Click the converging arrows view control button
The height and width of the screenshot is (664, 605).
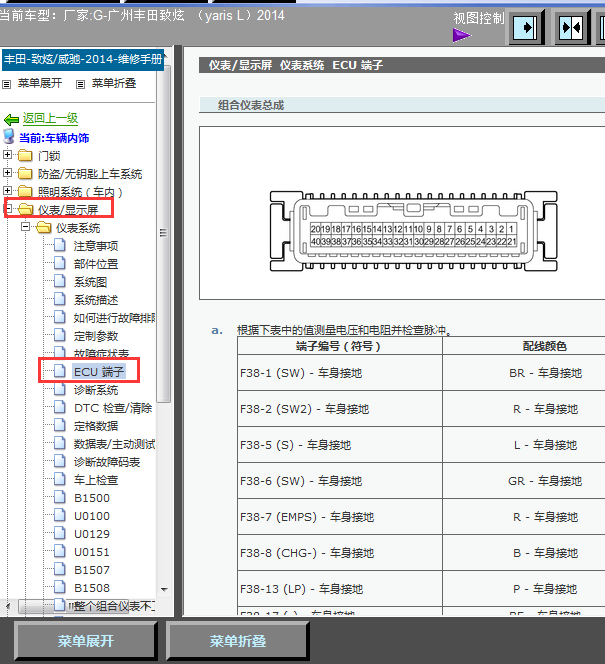(x=572, y=28)
